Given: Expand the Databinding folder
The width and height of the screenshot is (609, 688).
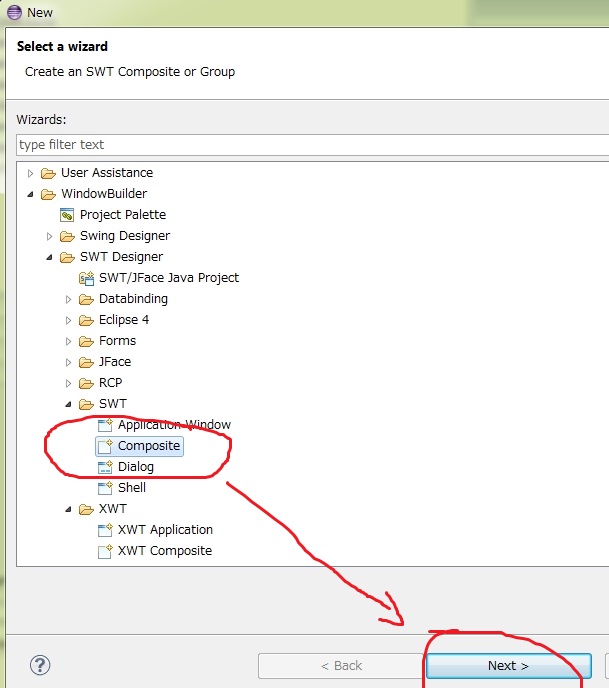Looking at the screenshot, I should 69,299.
